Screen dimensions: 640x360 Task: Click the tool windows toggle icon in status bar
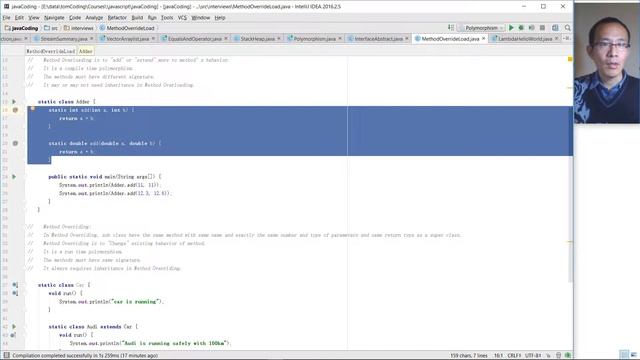[x=7, y=356]
